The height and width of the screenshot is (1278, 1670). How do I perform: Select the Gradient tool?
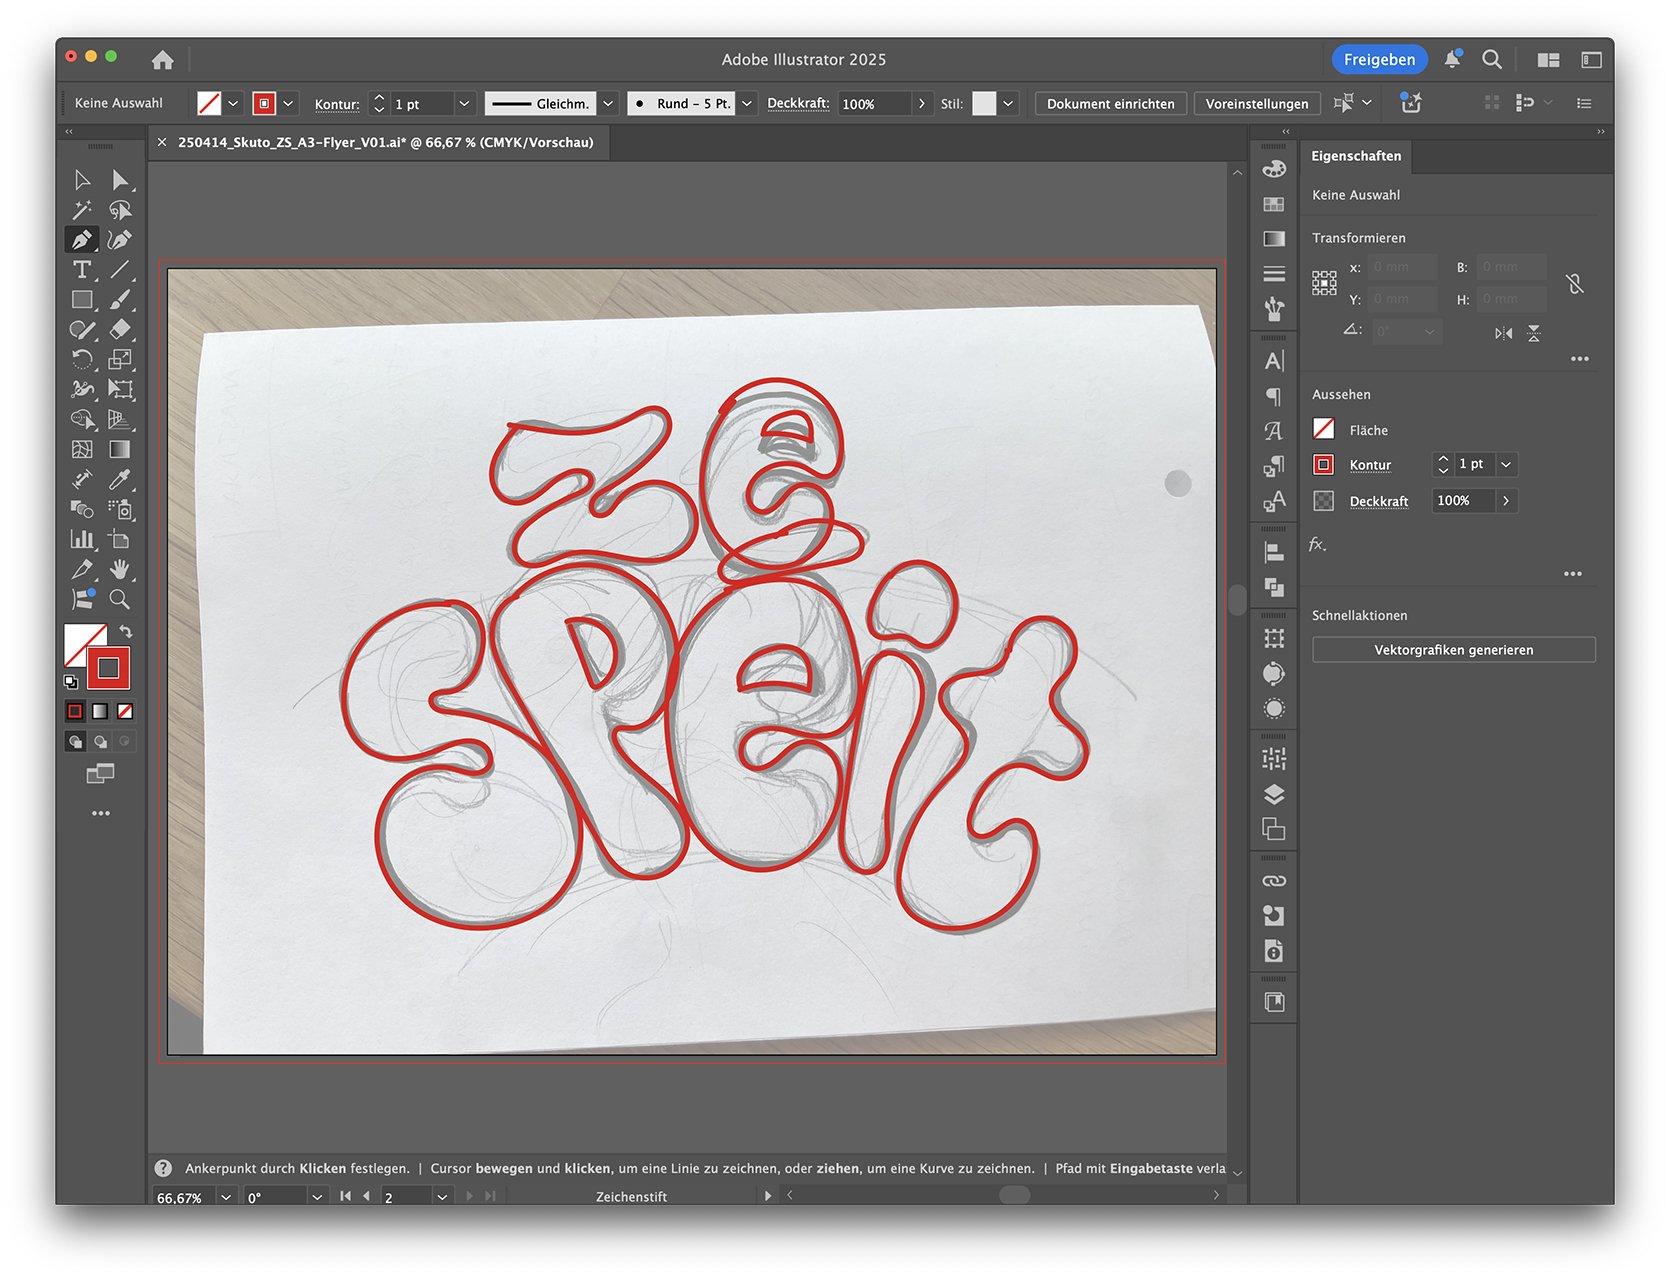[120, 450]
